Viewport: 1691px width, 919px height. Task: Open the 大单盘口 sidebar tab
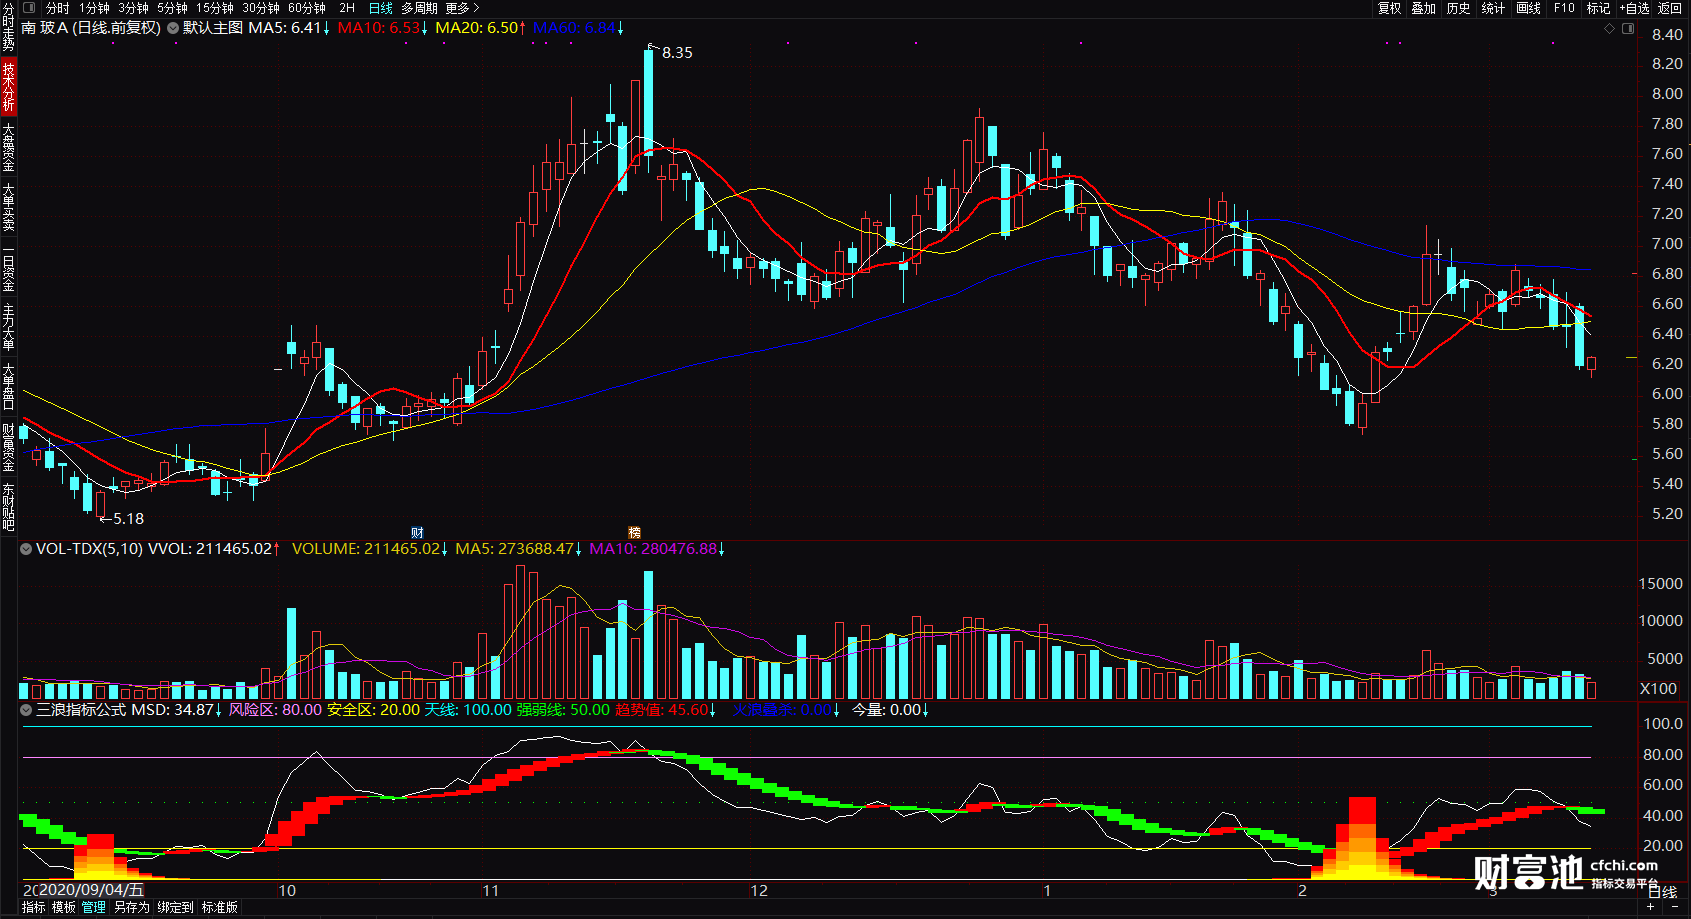click(x=8, y=387)
